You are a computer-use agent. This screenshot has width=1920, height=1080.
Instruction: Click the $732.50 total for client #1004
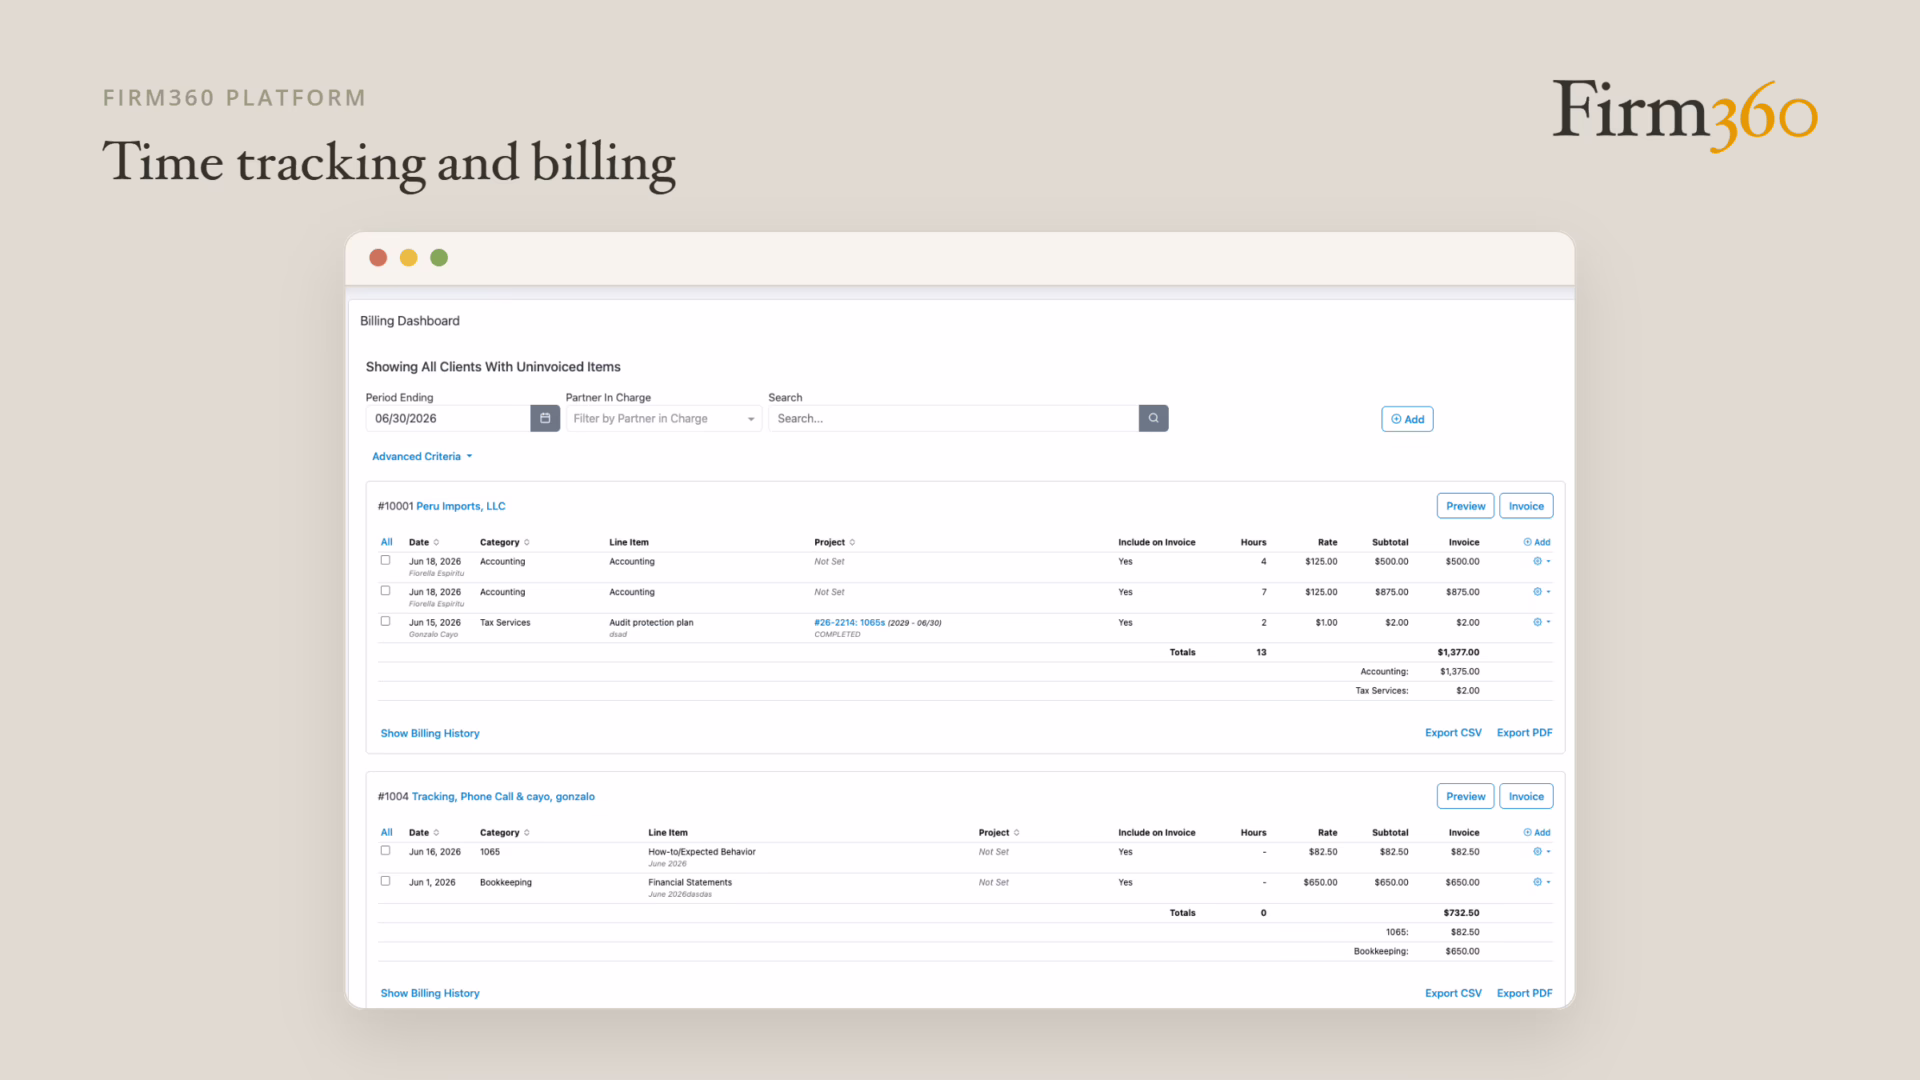[1461, 913]
